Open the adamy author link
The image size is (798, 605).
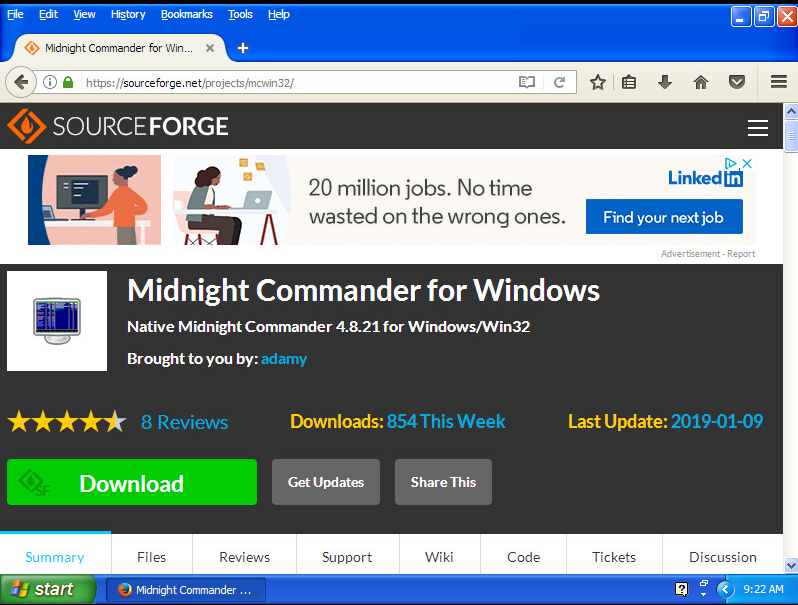coord(284,359)
